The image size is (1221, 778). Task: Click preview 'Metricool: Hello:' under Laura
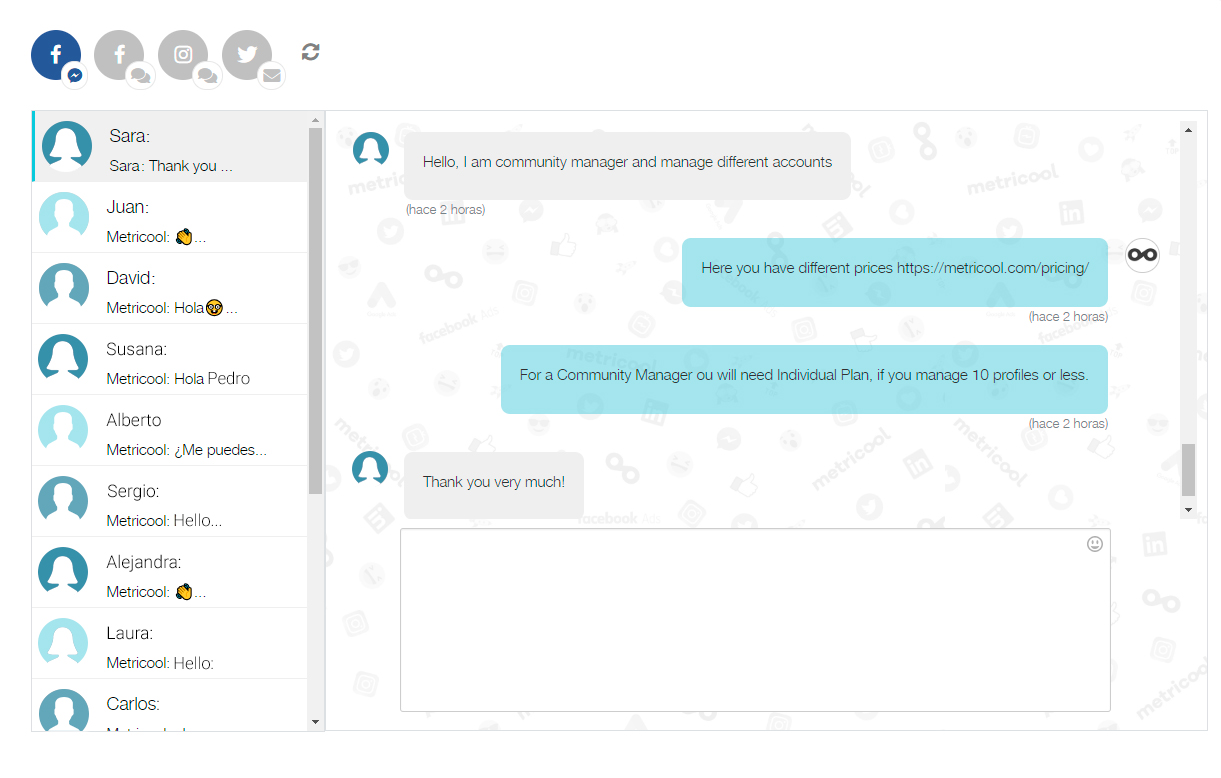[160, 663]
